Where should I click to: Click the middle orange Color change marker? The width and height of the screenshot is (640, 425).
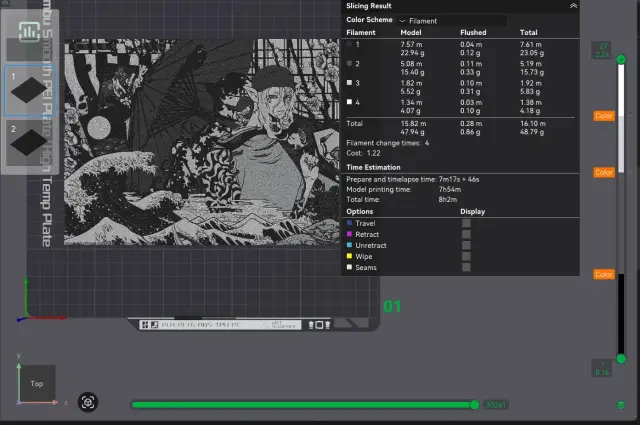click(x=604, y=172)
